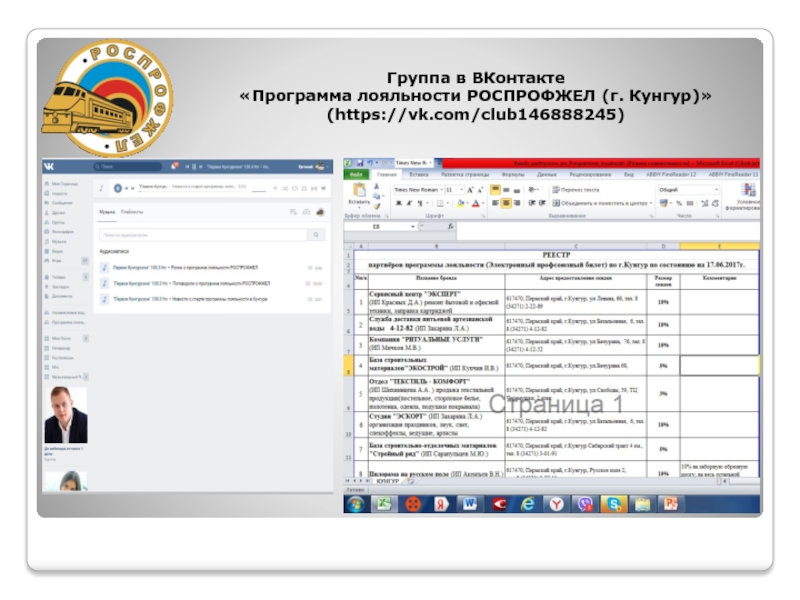Expand the fill color dropdown arrow
Screen dimensions: 800x600
[467, 204]
